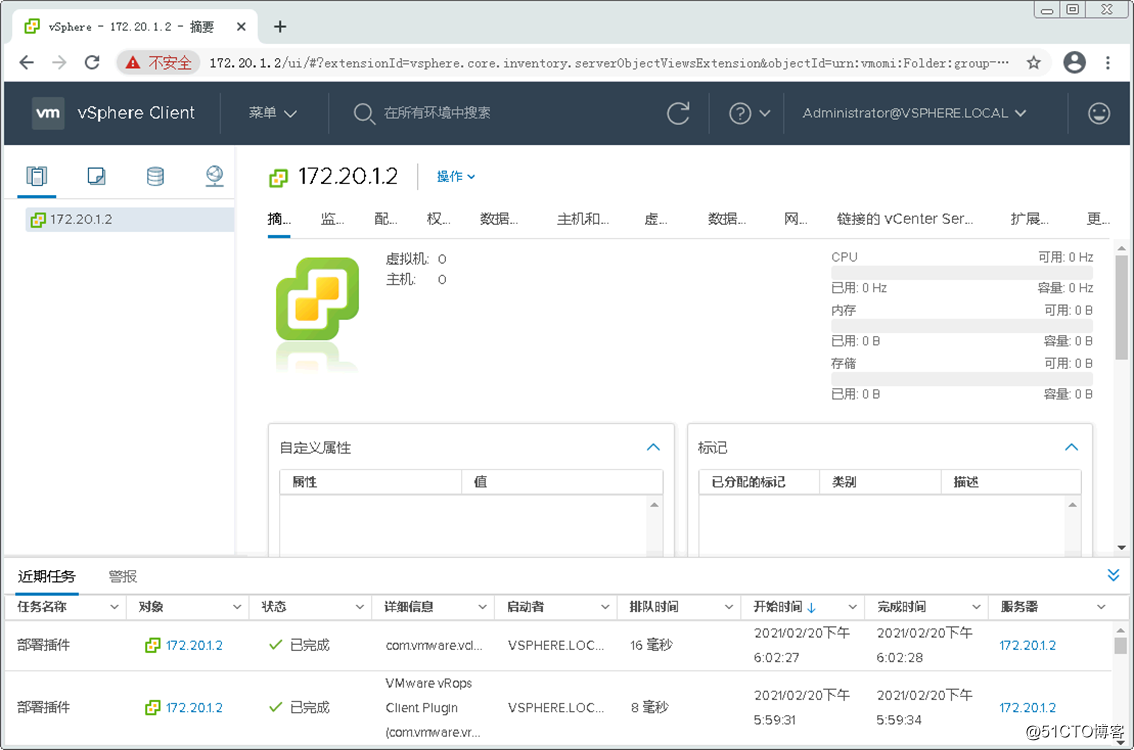The width and height of the screenshot is (1134, 750).
Task: Click the 属性 column header
Action: pyautogui.click(x=370, y=482)
